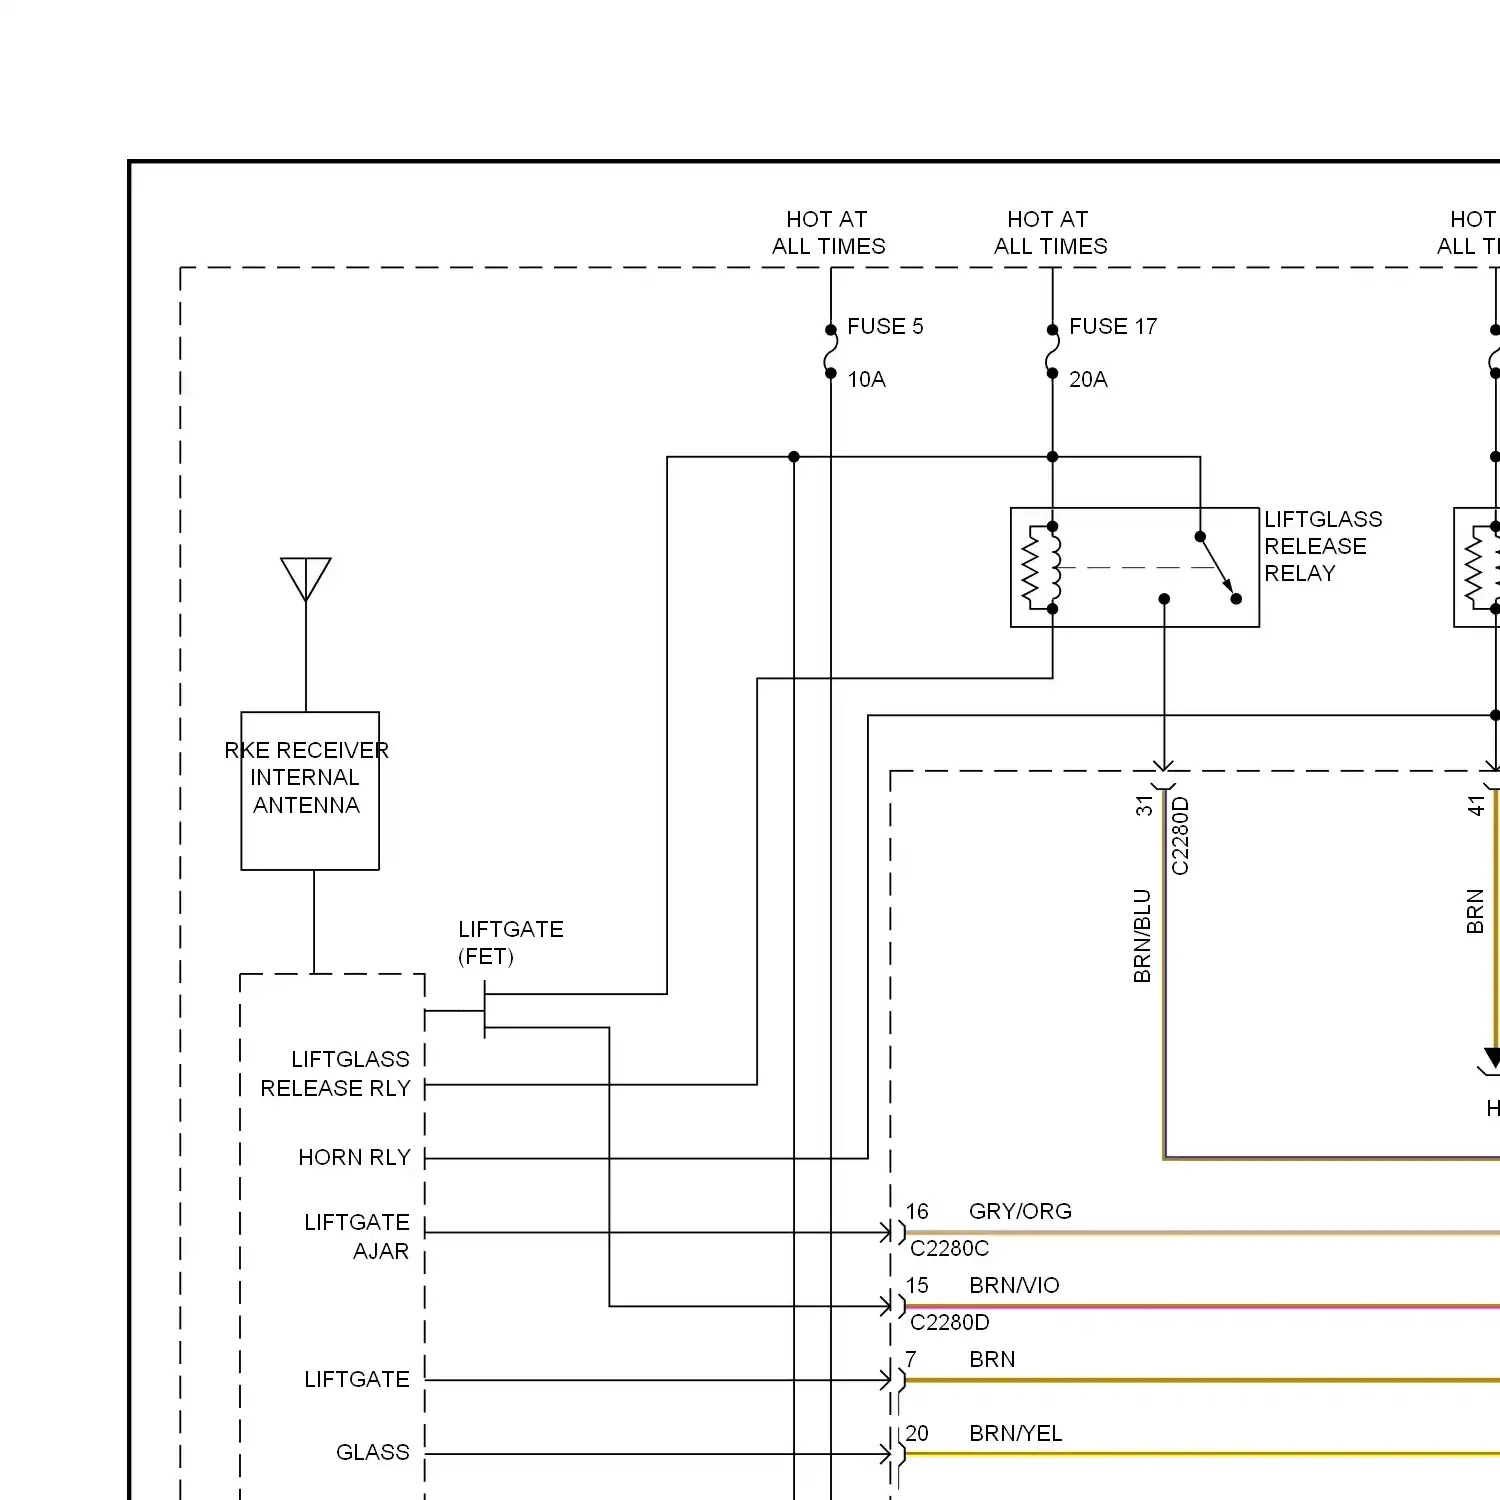Viewport: 1500px width, 1500px height.
Task: Click the HOT AT ALL TIMES label above Fuse 5
Action: 828,232
